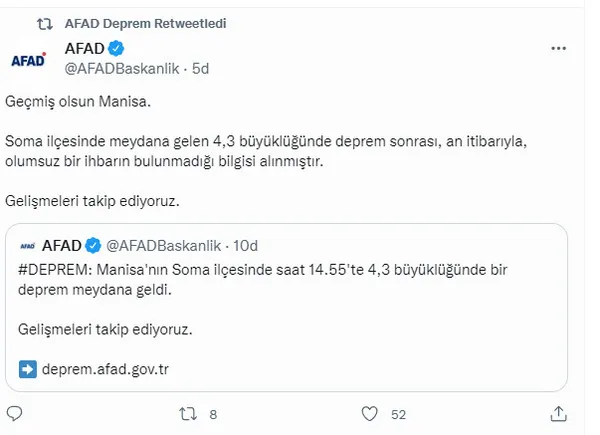600x435 pixels.
Task: Click the AFAD profile avatar logo
Action: click(x=28, y=59)
